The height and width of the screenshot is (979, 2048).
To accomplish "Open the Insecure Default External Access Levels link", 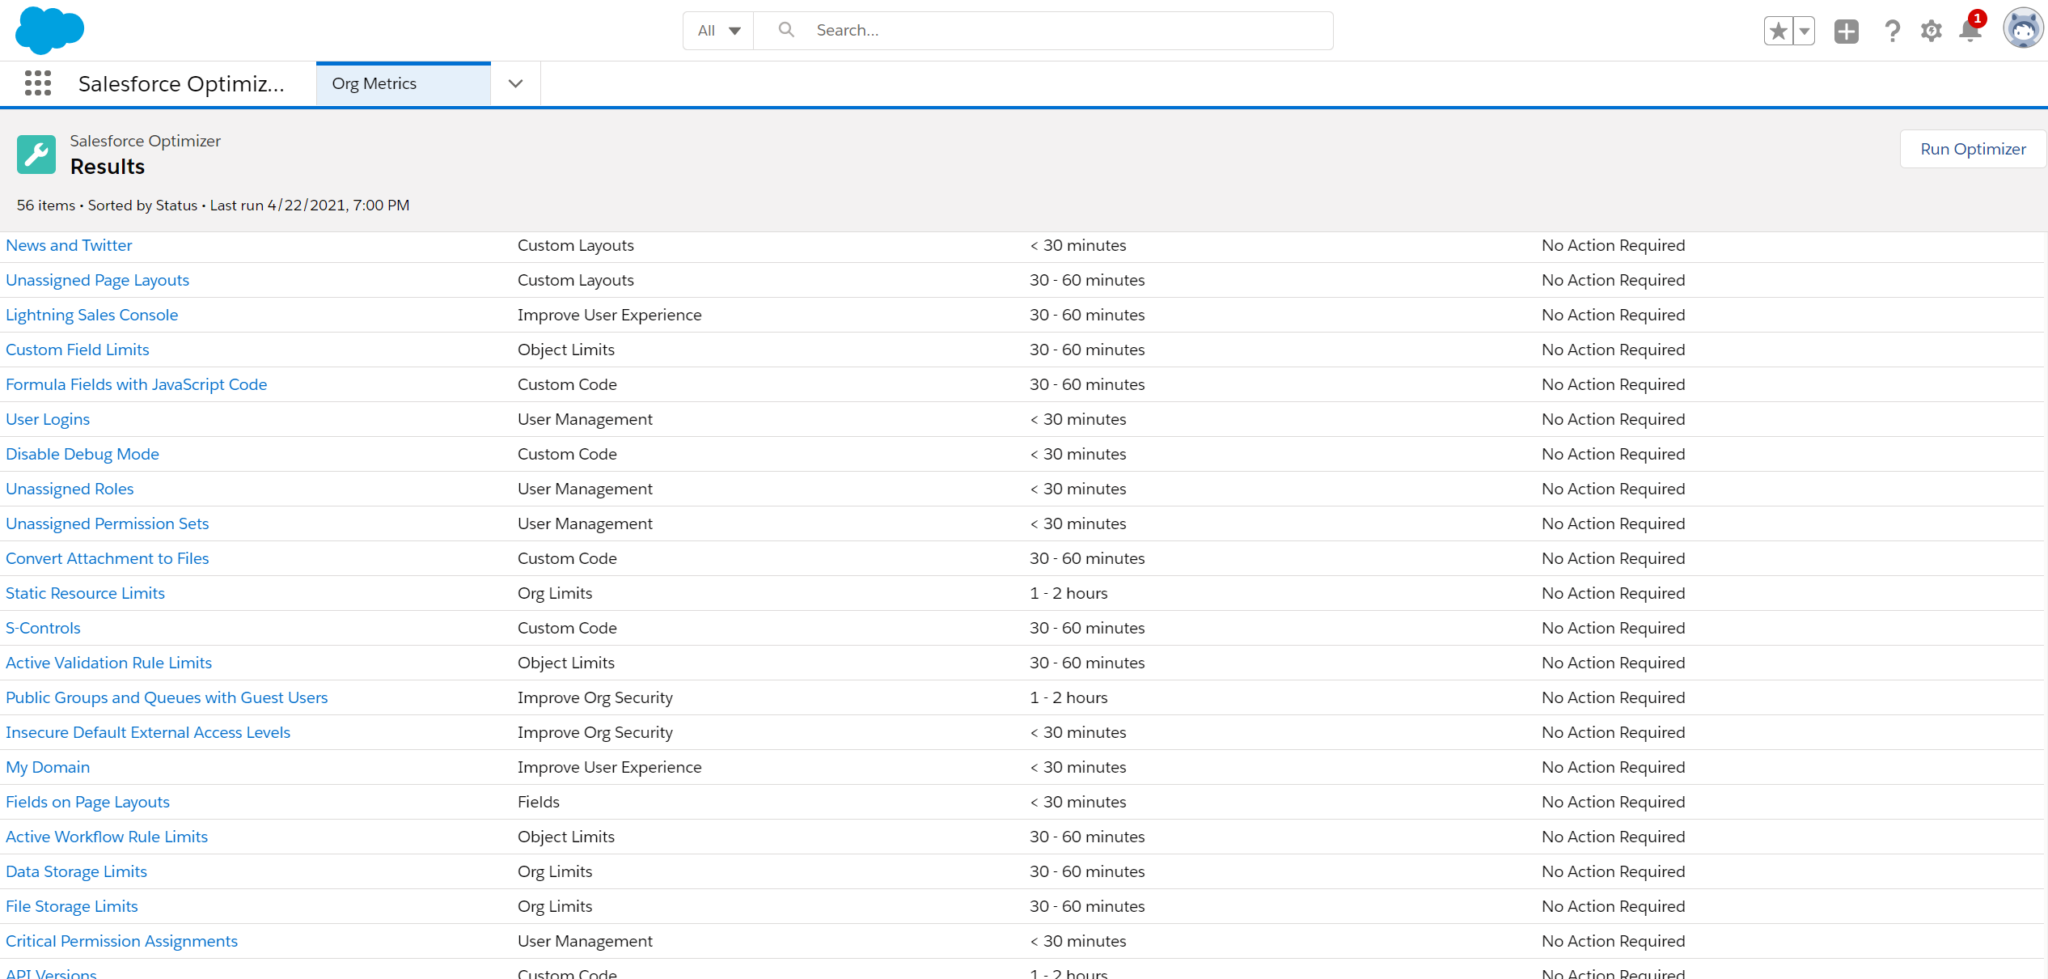I will [148, 731].
